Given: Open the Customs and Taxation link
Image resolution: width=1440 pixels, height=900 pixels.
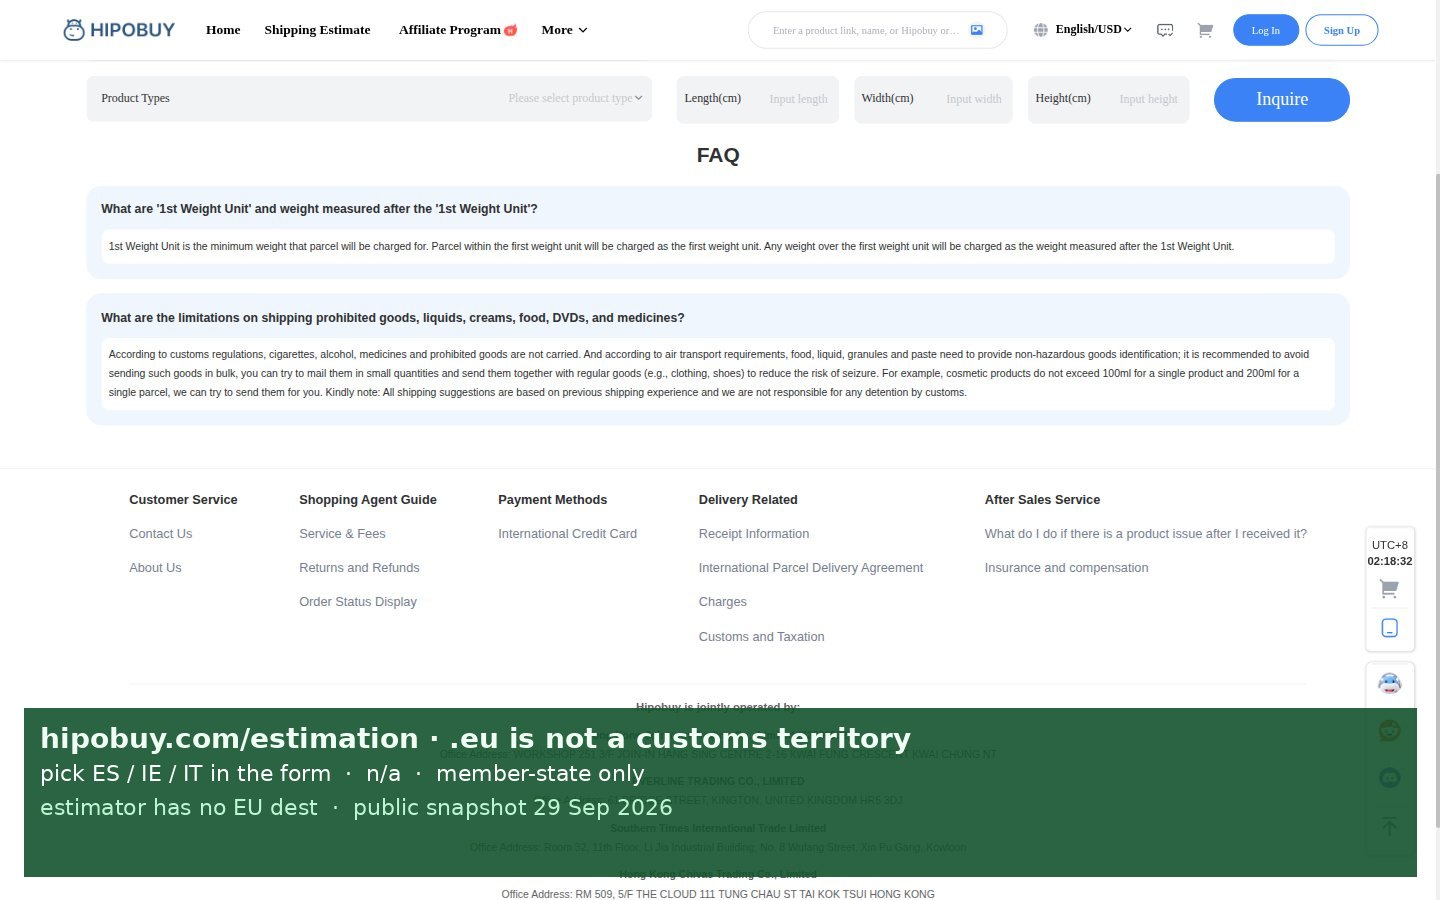Looking at the screenshot, I should coord(762,637).
